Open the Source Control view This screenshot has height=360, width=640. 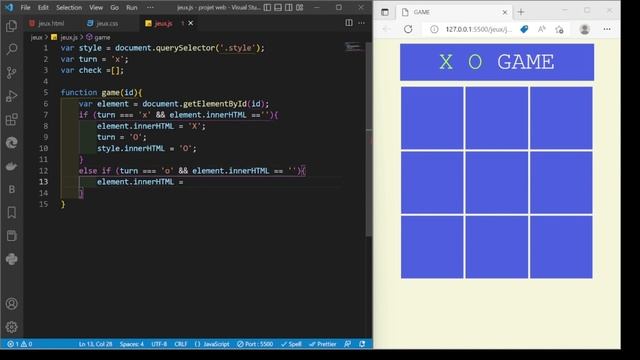[11, 73]
